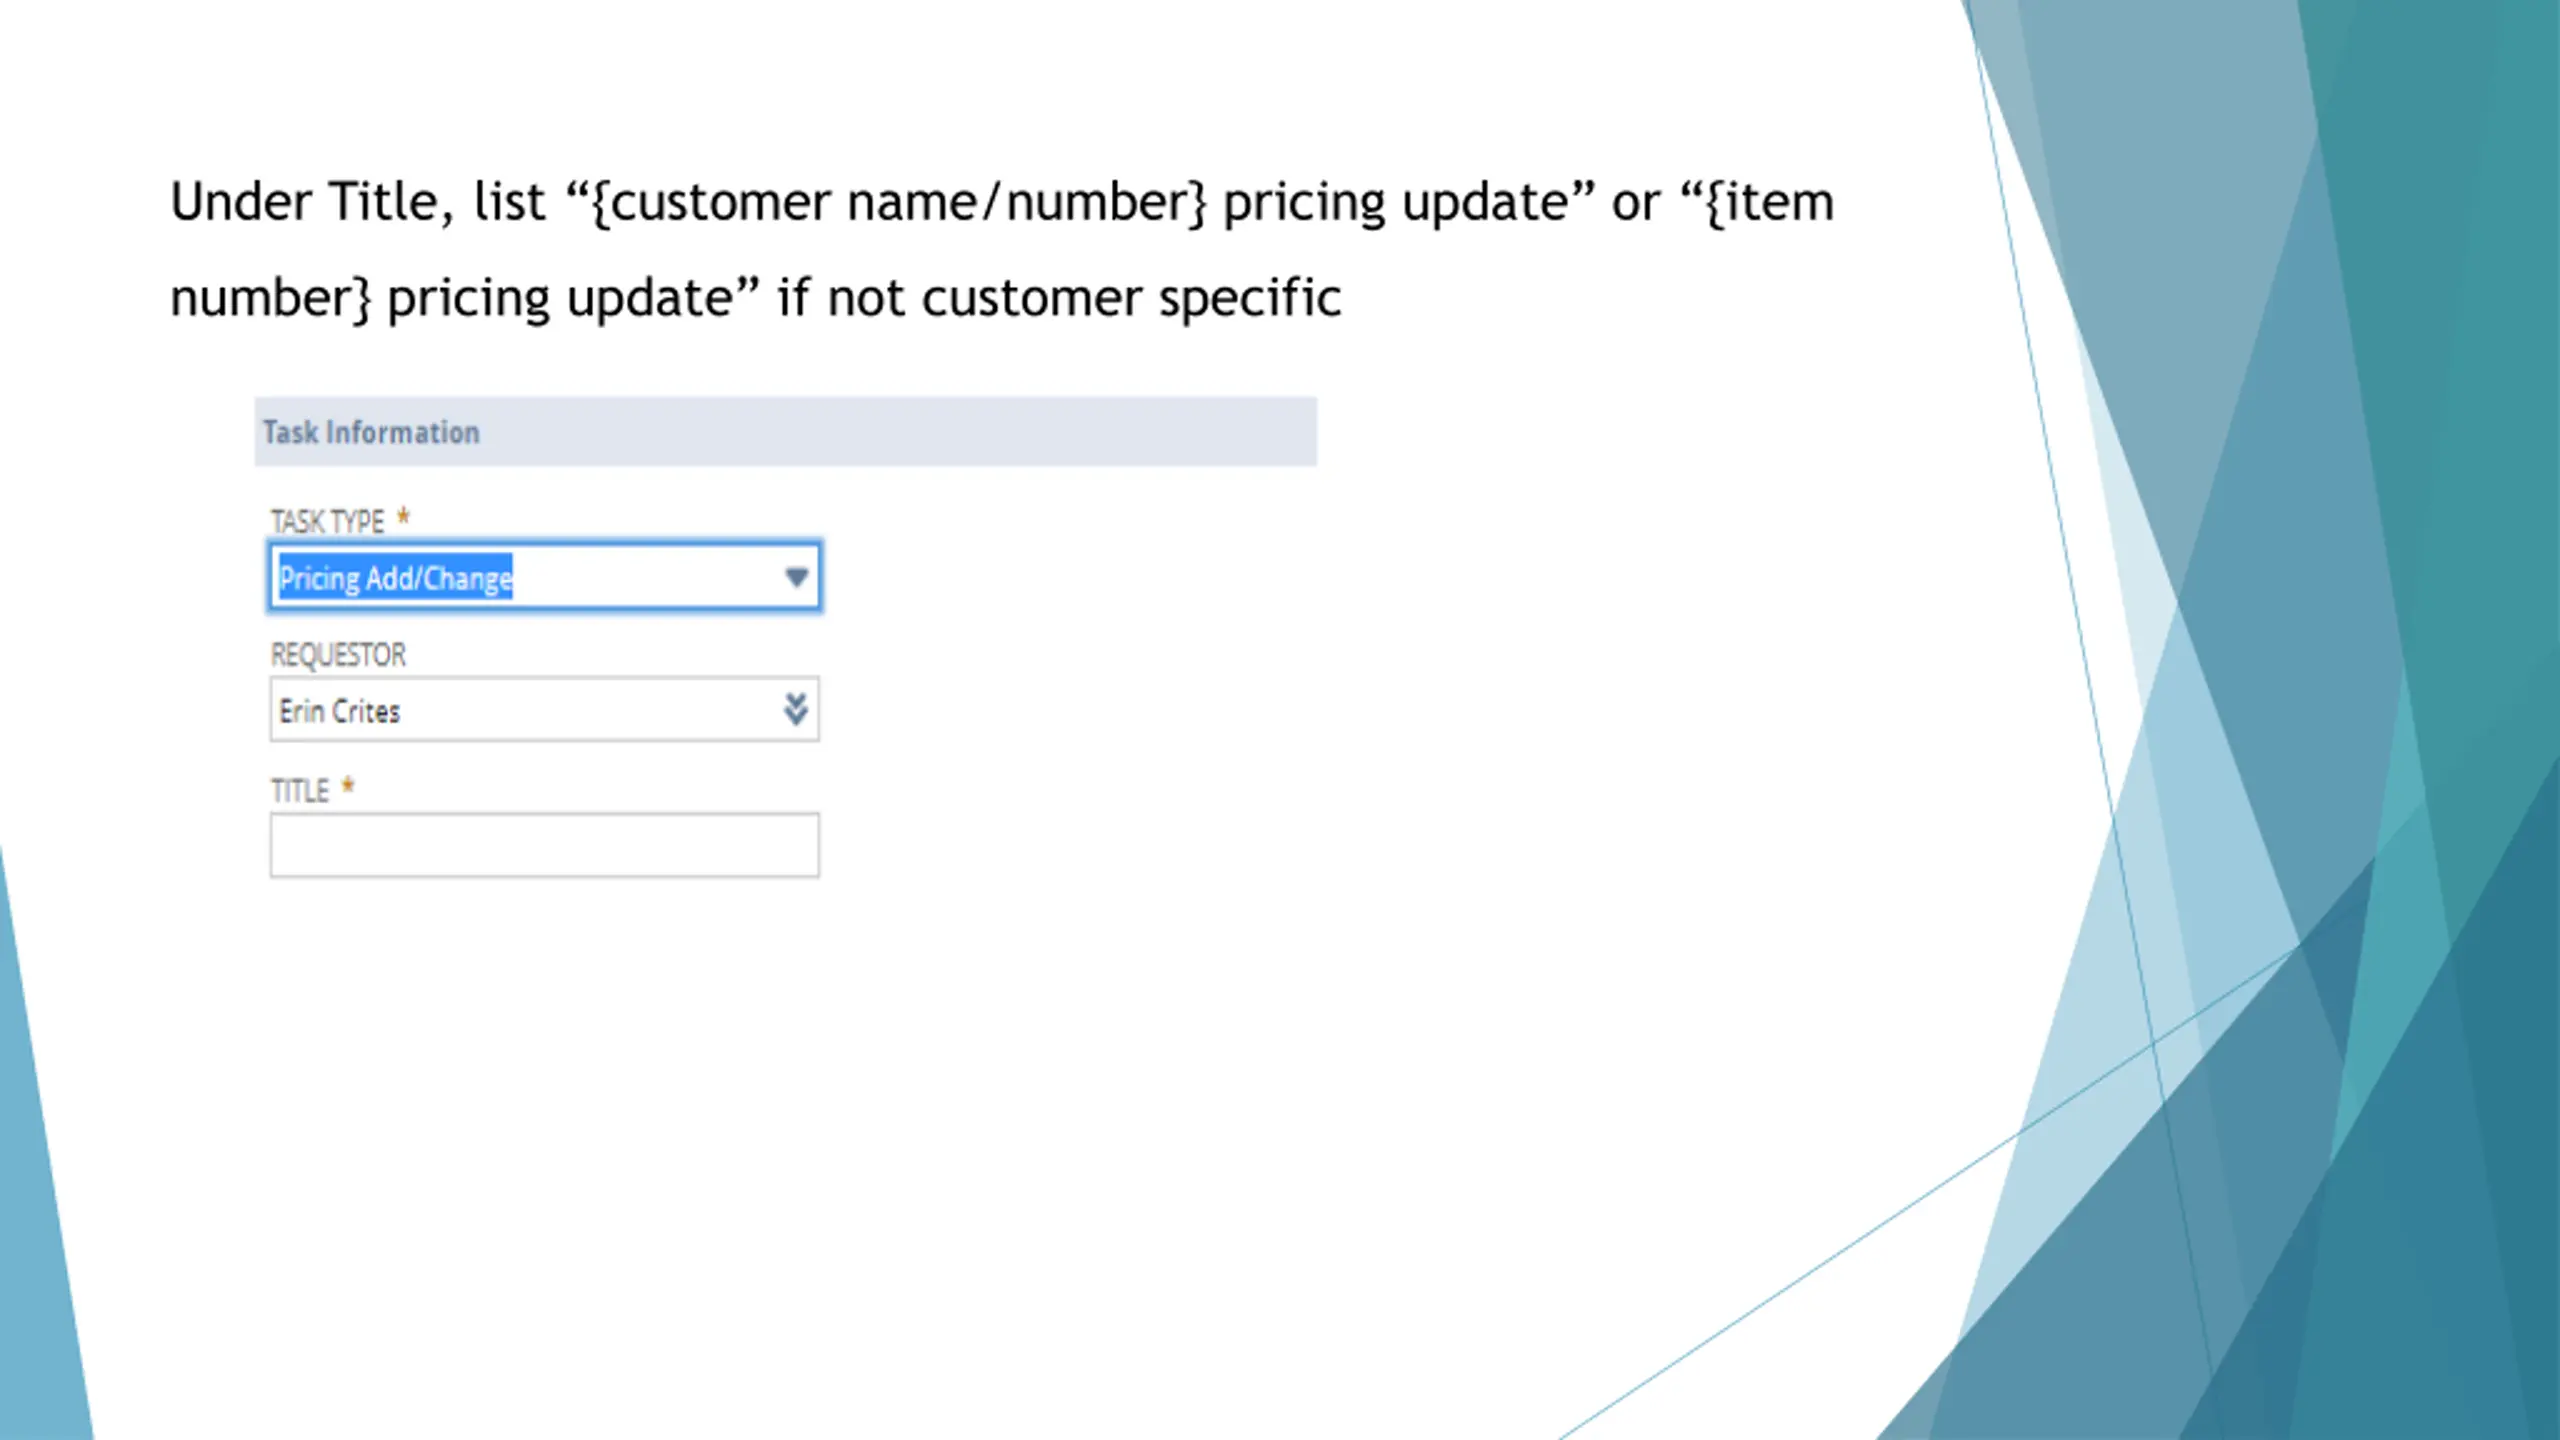Open the Task Type dropdown arrow
The image size is (2560, 1440).
[x=796, y=577]
